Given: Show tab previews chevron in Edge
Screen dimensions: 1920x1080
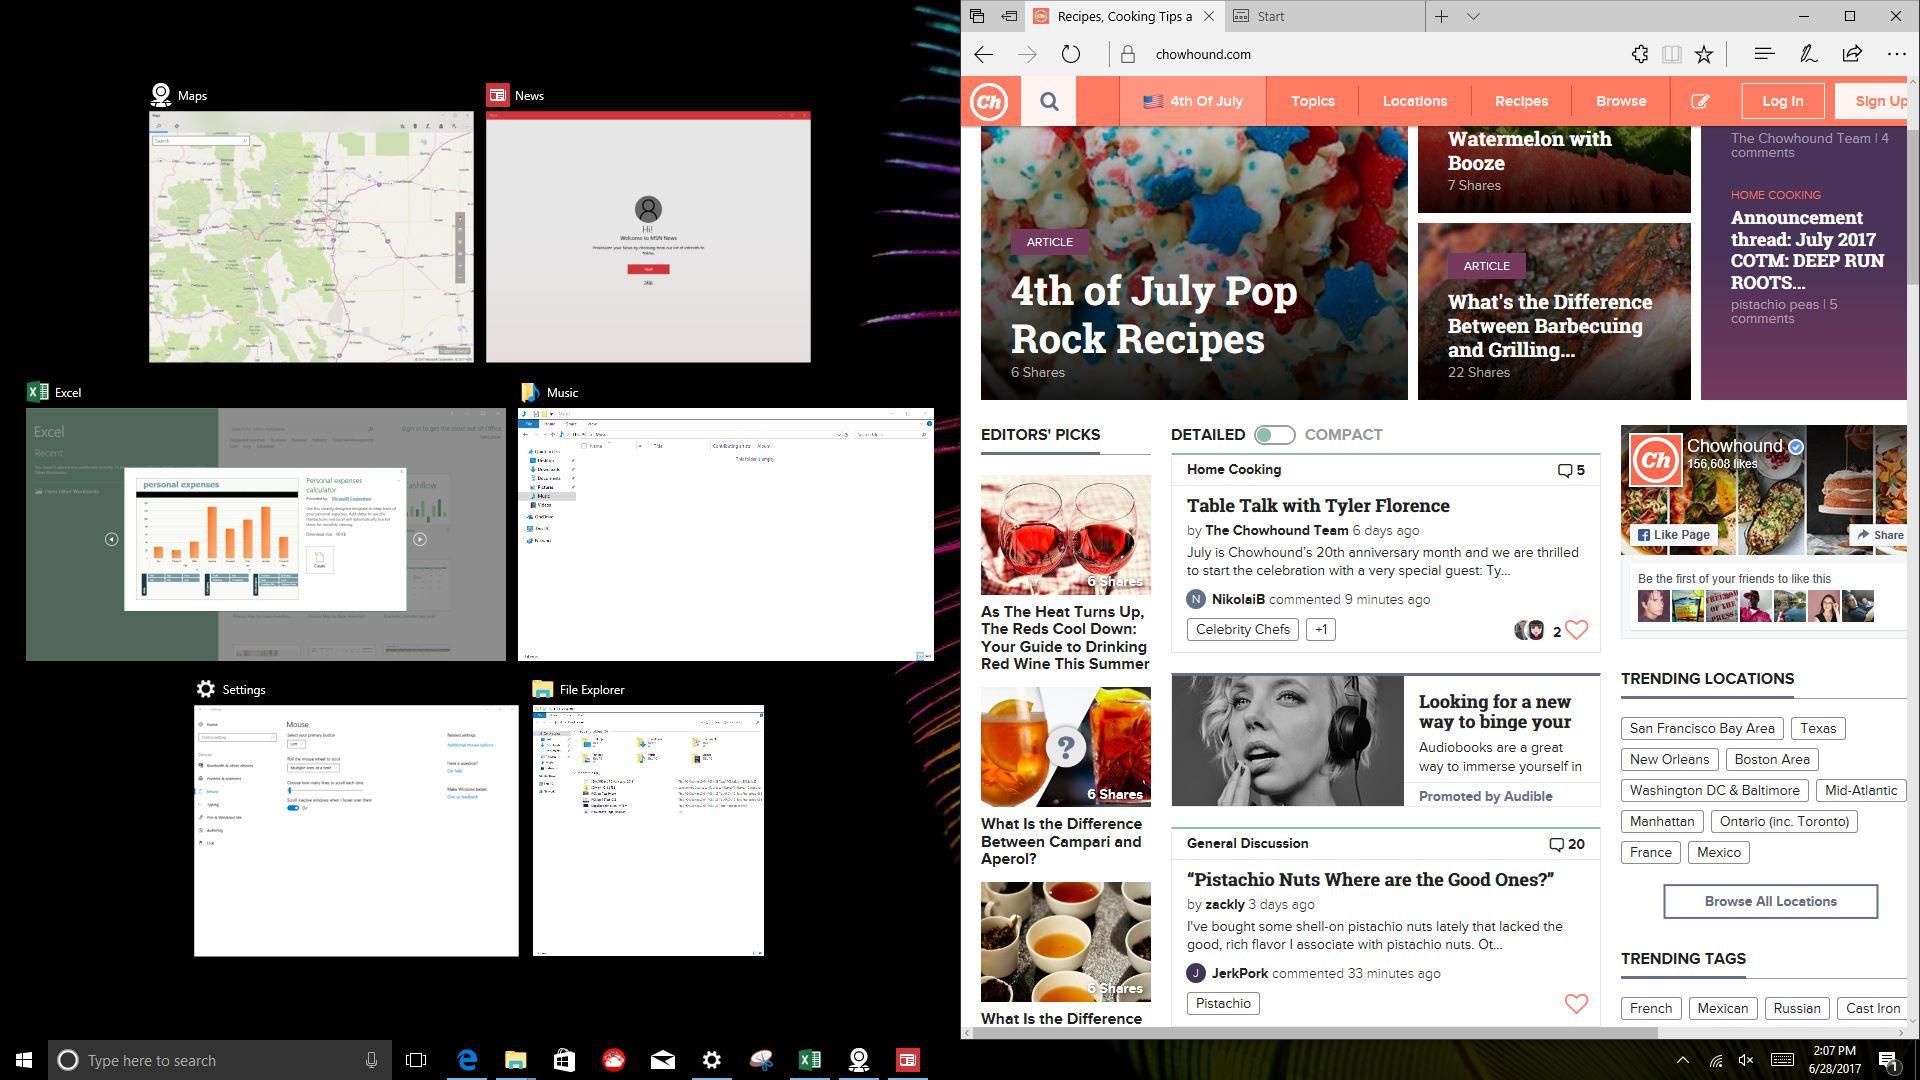Looking at the screenshot, I should click(1473, 16).
